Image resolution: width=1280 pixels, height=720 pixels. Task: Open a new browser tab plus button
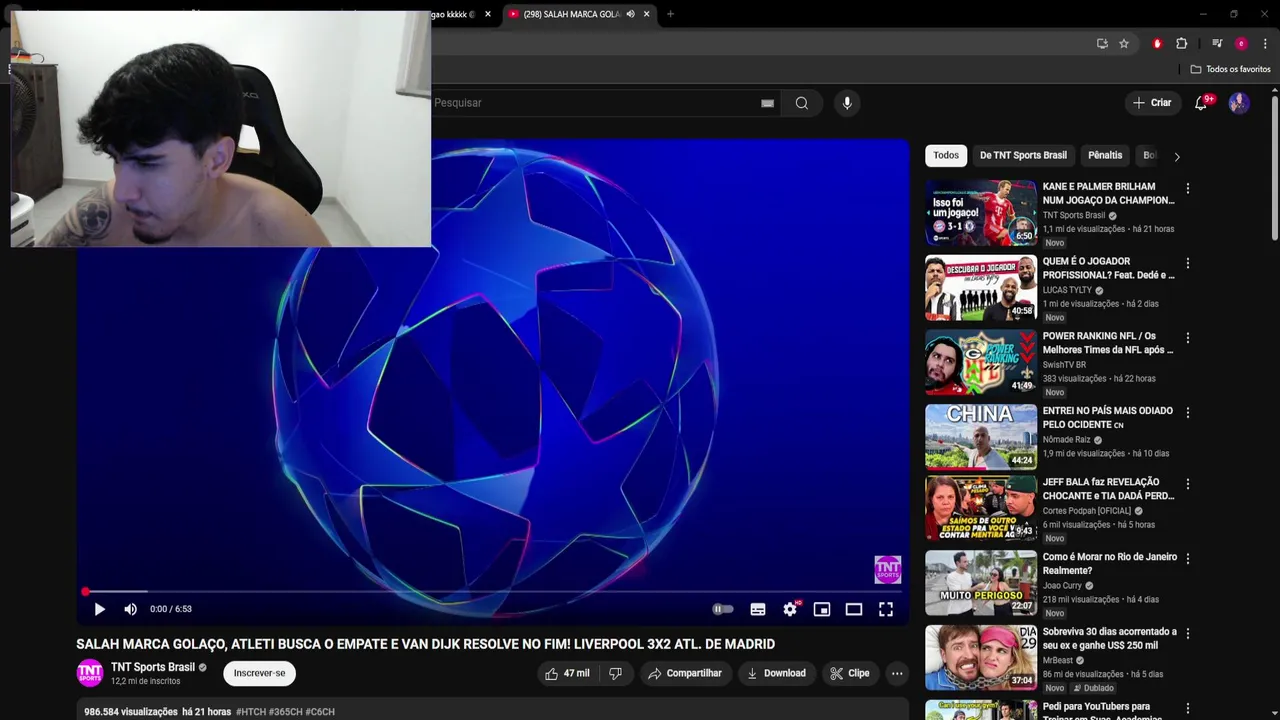670,14
